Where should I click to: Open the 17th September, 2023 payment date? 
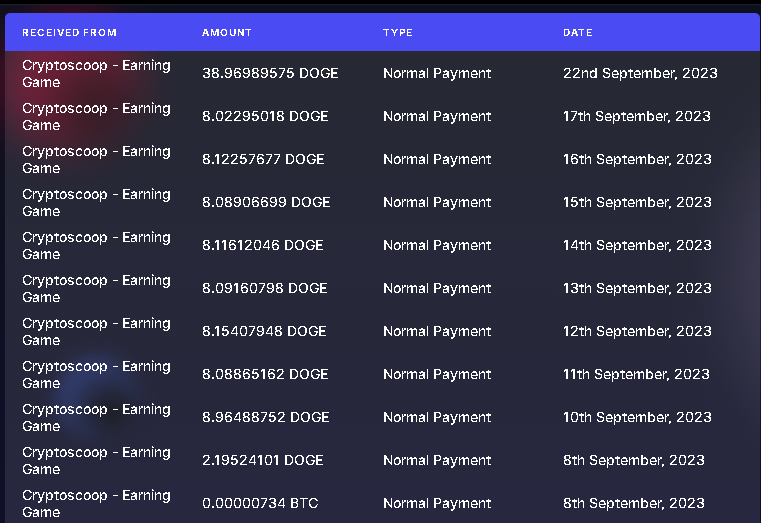pyautogui.click(x=636, y=116)
